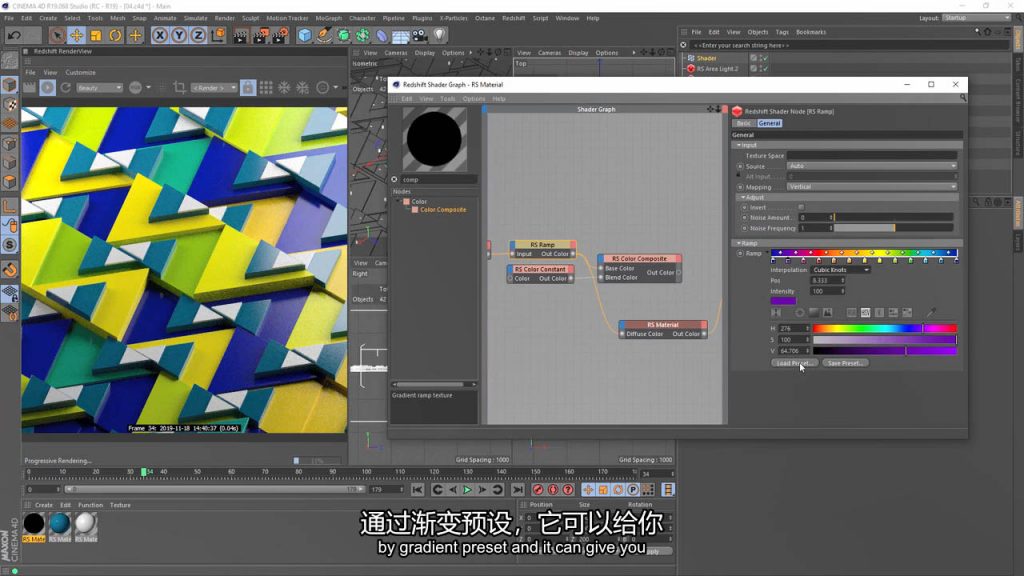
Task: Adjust the Hue slider bar
Action: pyautogui.click(x=885, y=328)
